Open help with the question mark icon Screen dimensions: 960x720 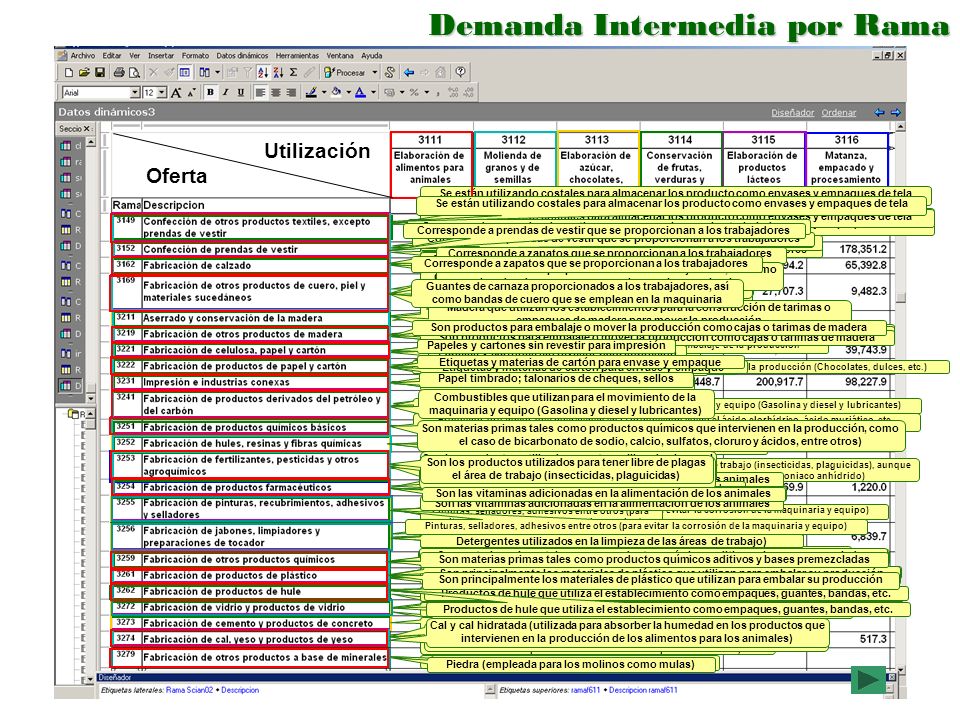pos(460,72)
